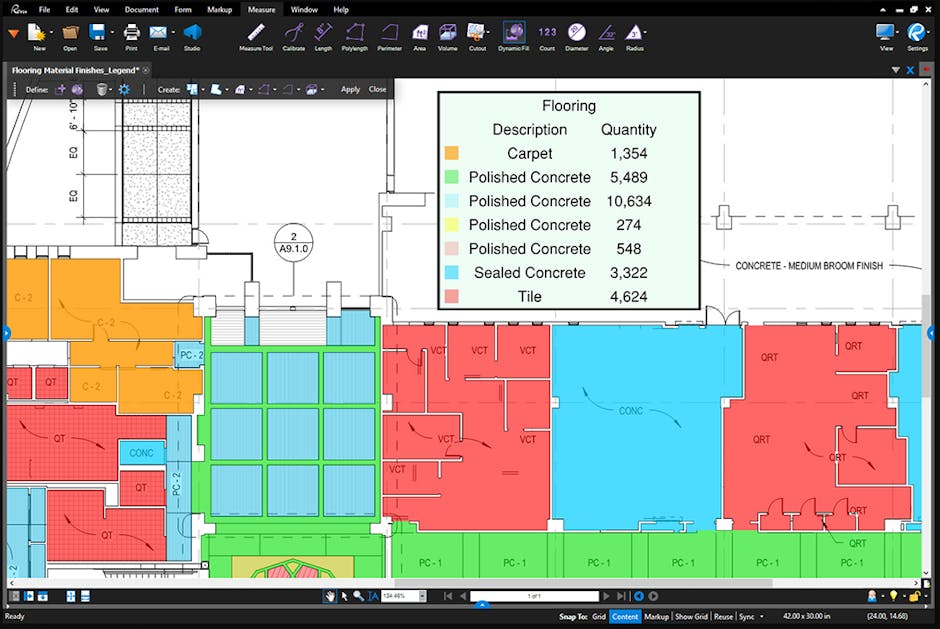
Task: Enable Show Grid in status bar
Action: [x=691, y=617]
